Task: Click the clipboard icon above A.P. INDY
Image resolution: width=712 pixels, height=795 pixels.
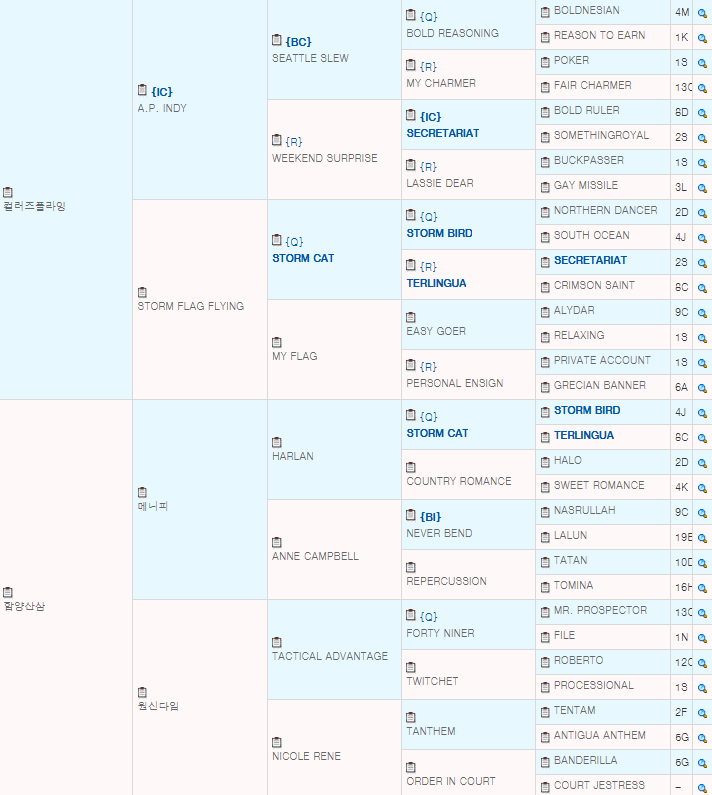Action: (142, 91)
